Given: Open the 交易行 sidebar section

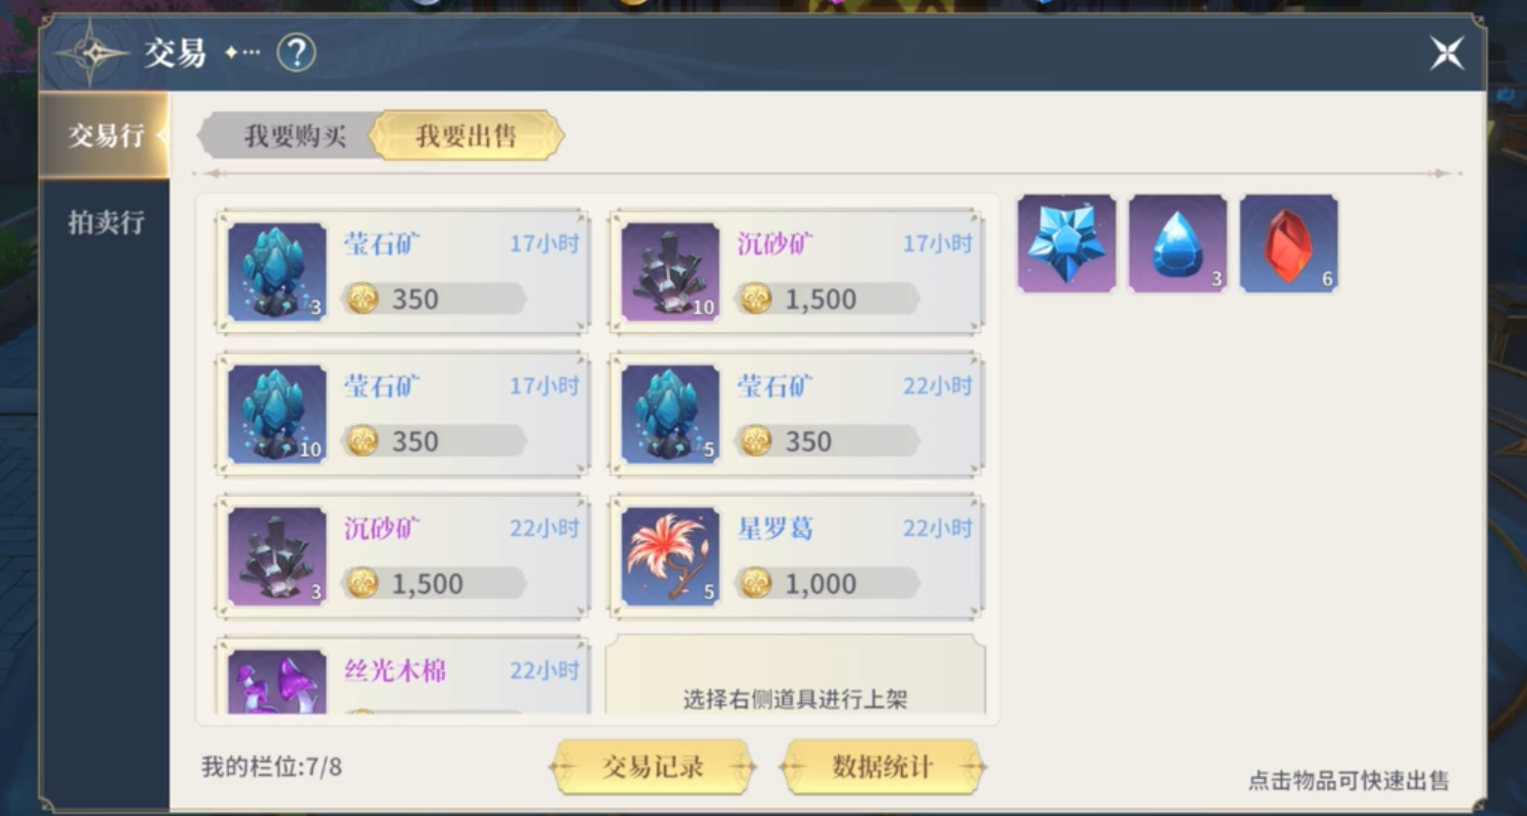Looking at the screenshot, I should point(104,135).
